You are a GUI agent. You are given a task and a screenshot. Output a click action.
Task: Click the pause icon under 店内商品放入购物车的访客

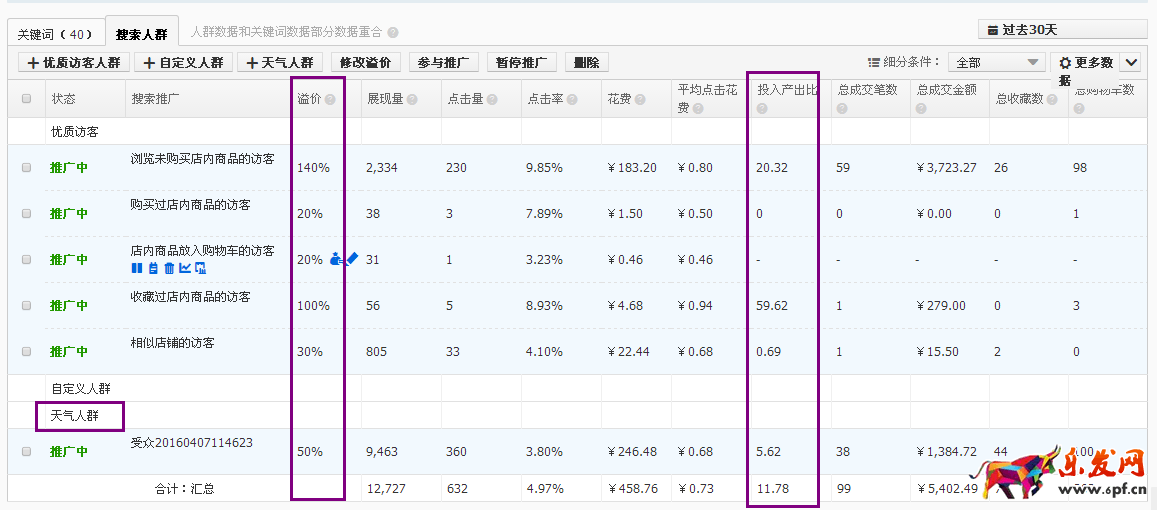tap(136, 268)
